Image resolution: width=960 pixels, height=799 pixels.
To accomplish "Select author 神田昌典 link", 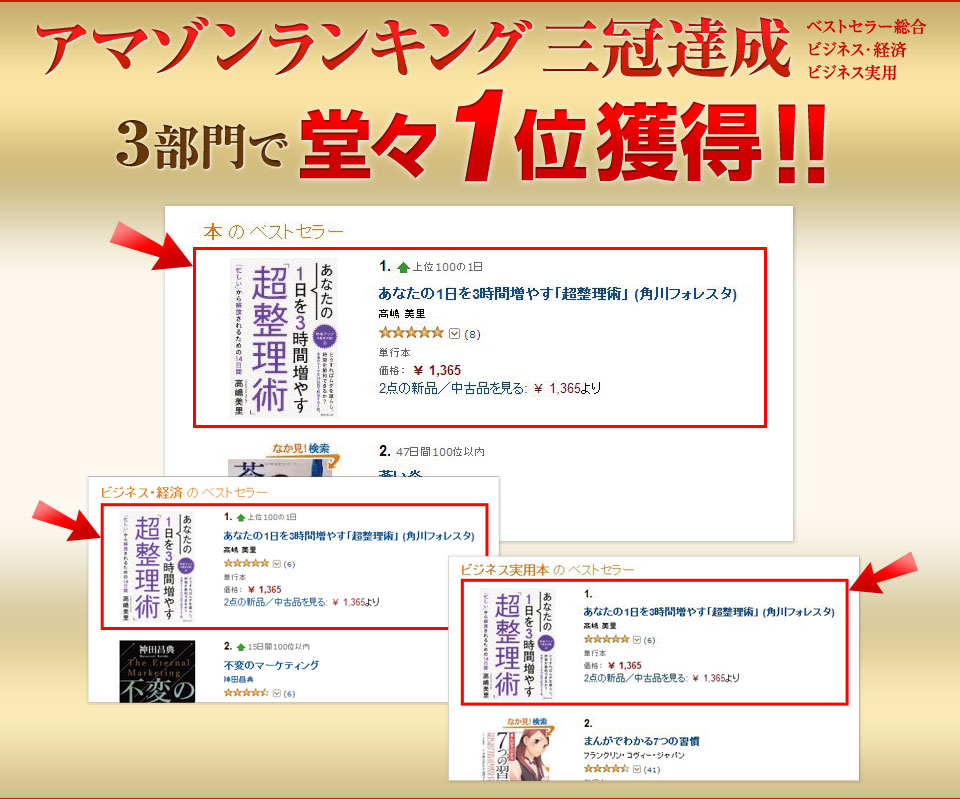I will click(239, 680).
